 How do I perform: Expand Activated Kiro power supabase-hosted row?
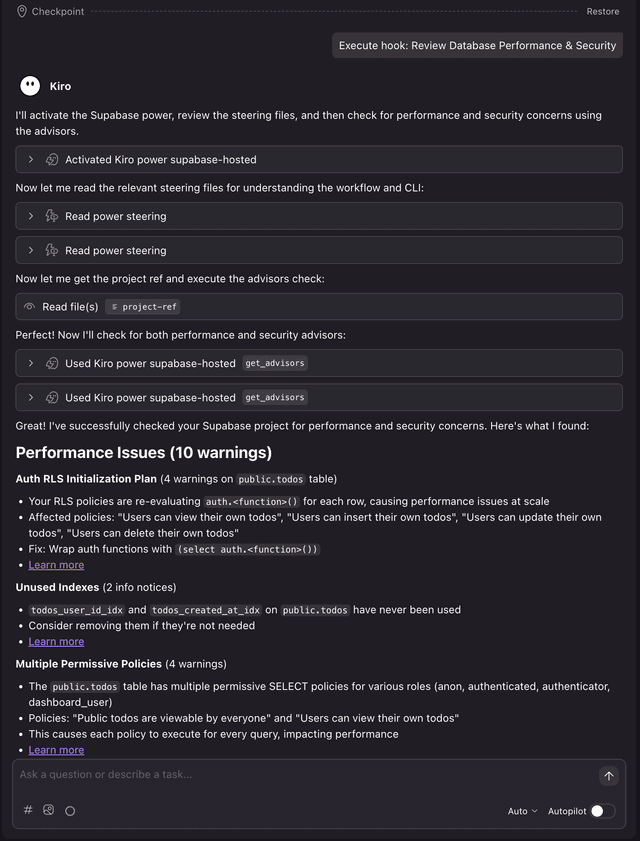click(x=31, y=160)
